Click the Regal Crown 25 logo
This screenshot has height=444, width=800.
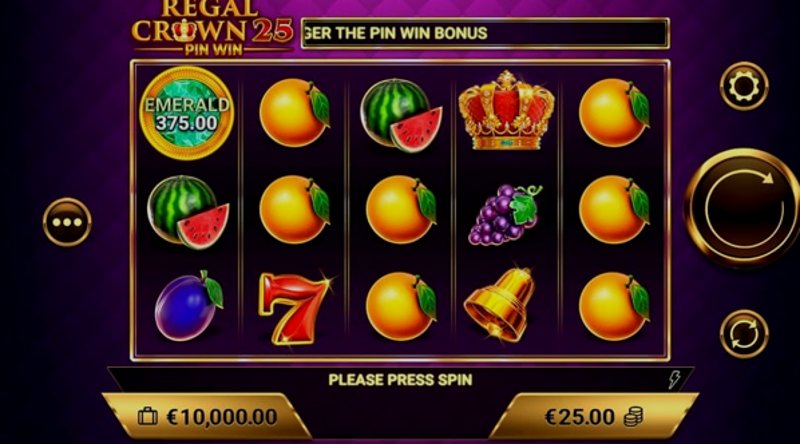point(212,28)
